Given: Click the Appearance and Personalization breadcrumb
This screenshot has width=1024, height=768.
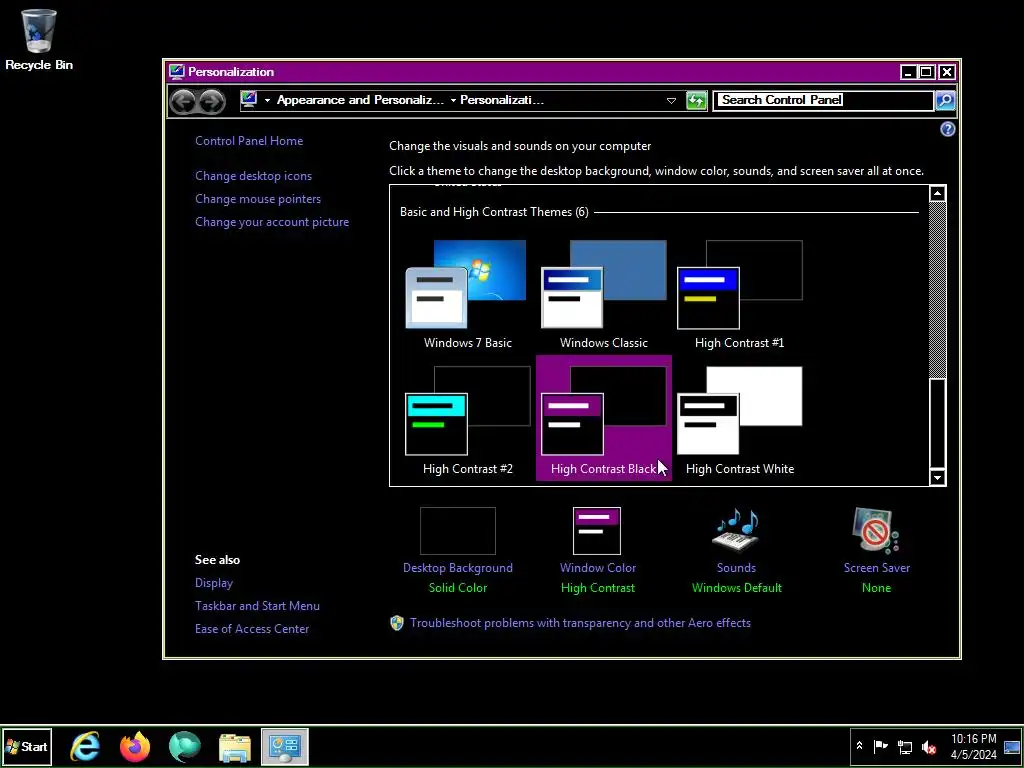Looking at the screenshot, I should [360, 100].
